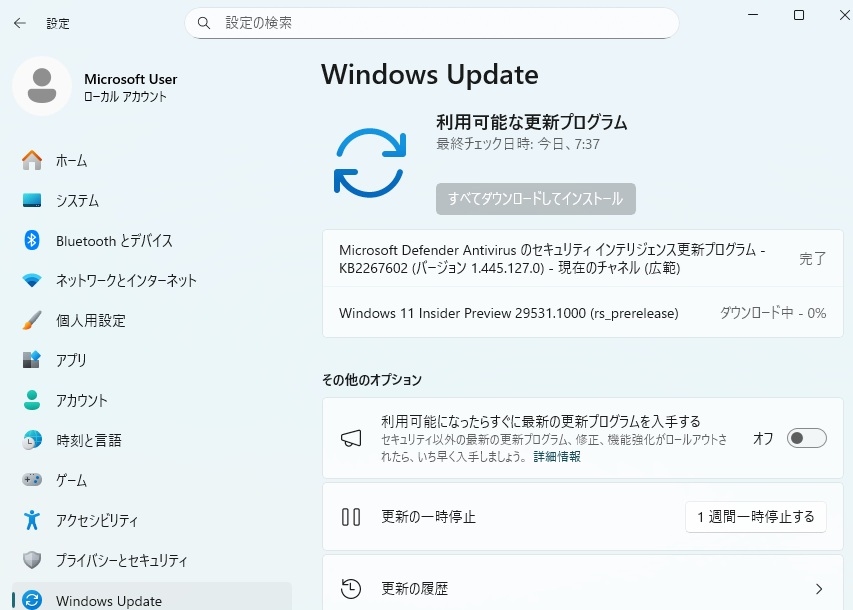This screenshot has height=610, width=853.
Task: Open the システム settings page
Action: coord(152,200)
